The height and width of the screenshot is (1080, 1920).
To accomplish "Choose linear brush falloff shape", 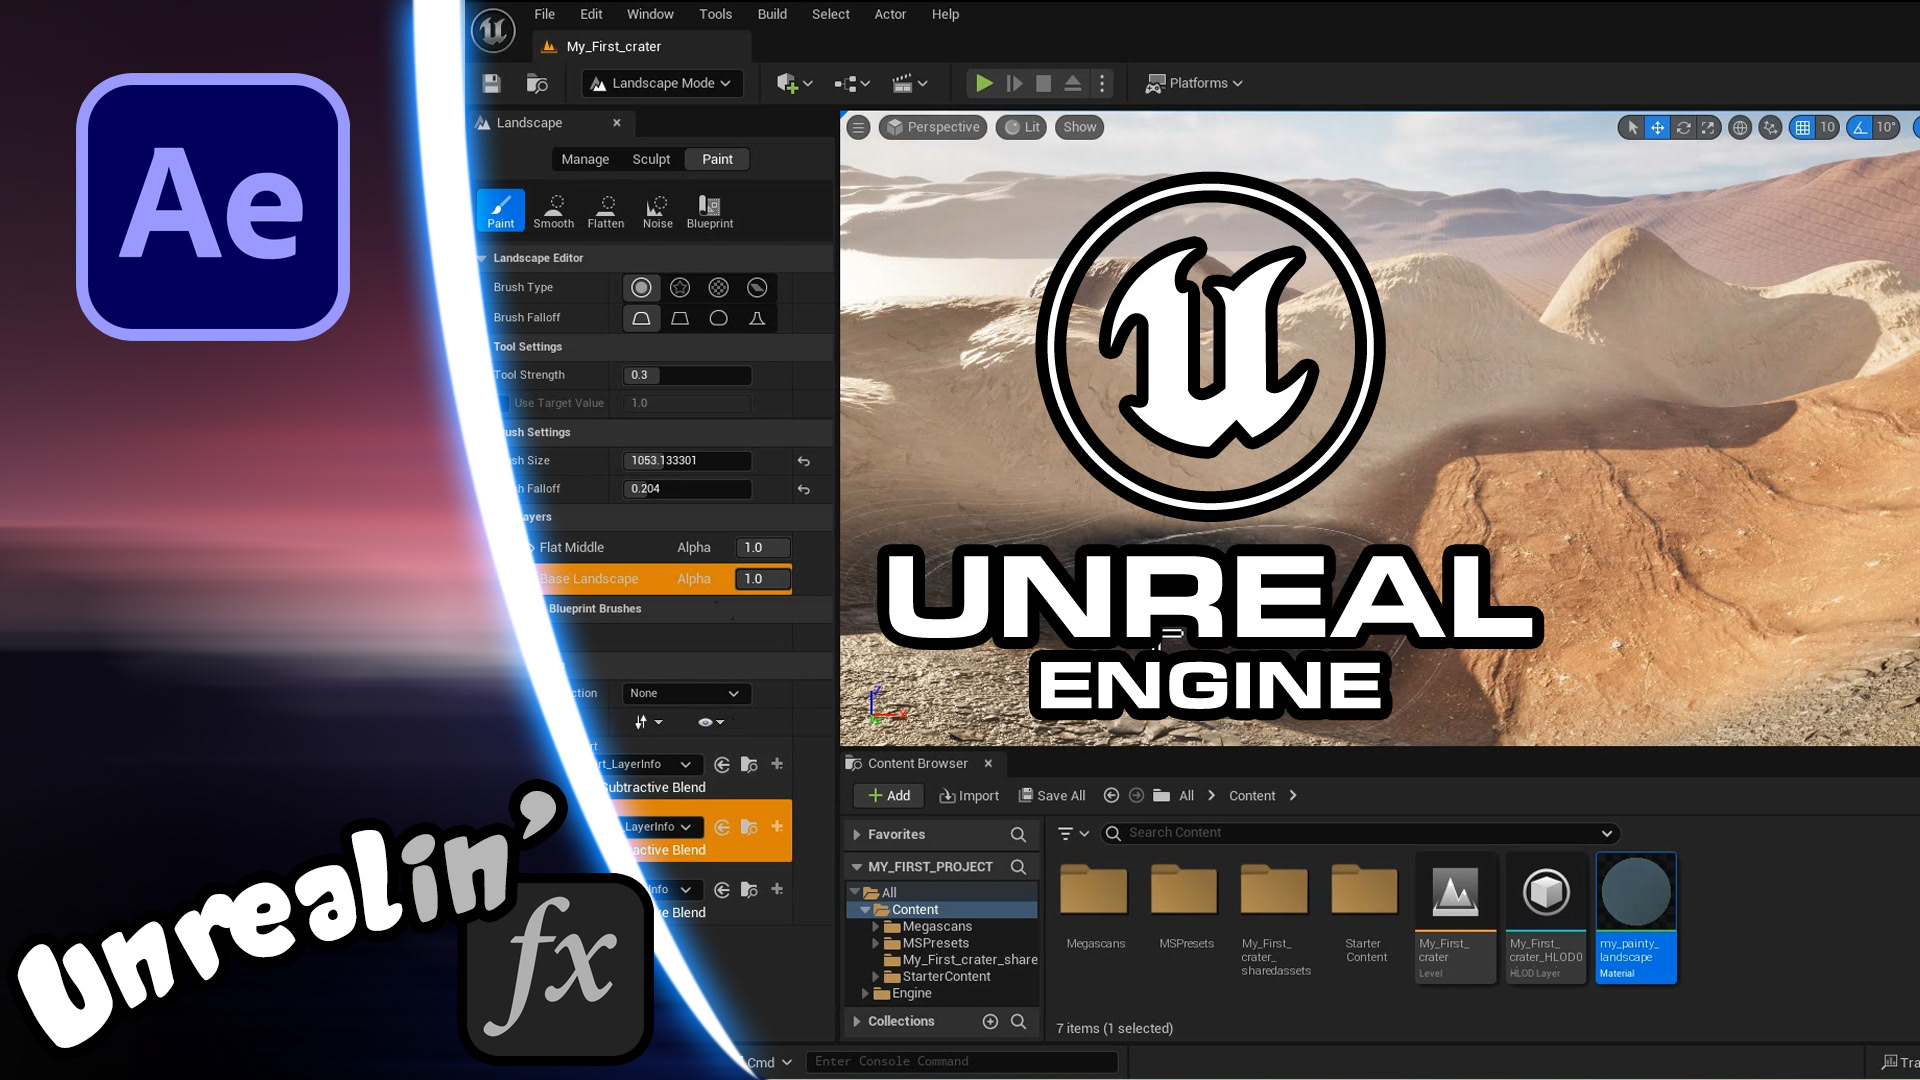I will coord(680,318).
